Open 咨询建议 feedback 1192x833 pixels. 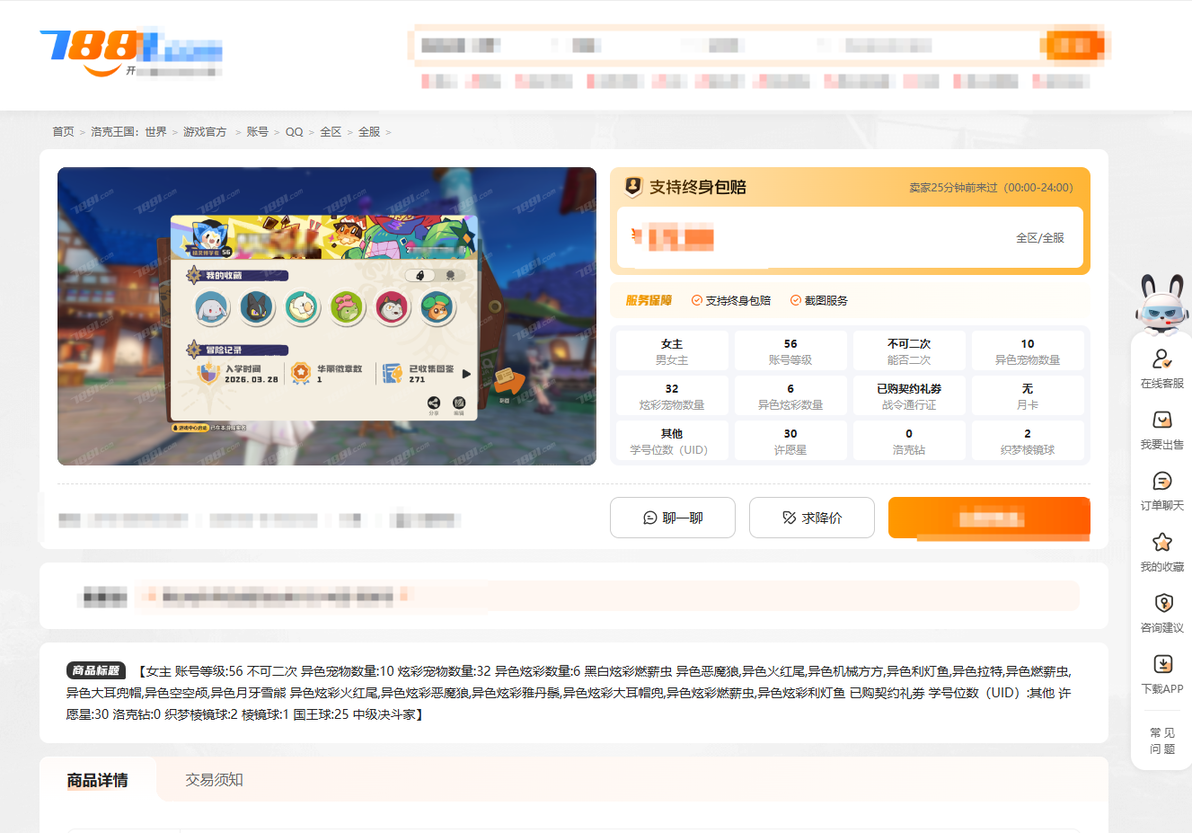[1162, 613]
